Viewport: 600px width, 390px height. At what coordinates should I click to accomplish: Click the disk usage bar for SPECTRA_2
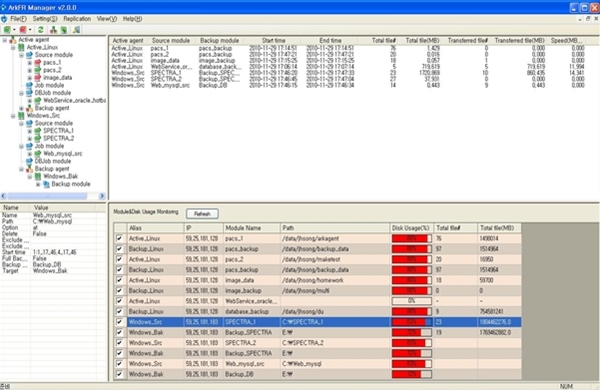tap(411, 343)
